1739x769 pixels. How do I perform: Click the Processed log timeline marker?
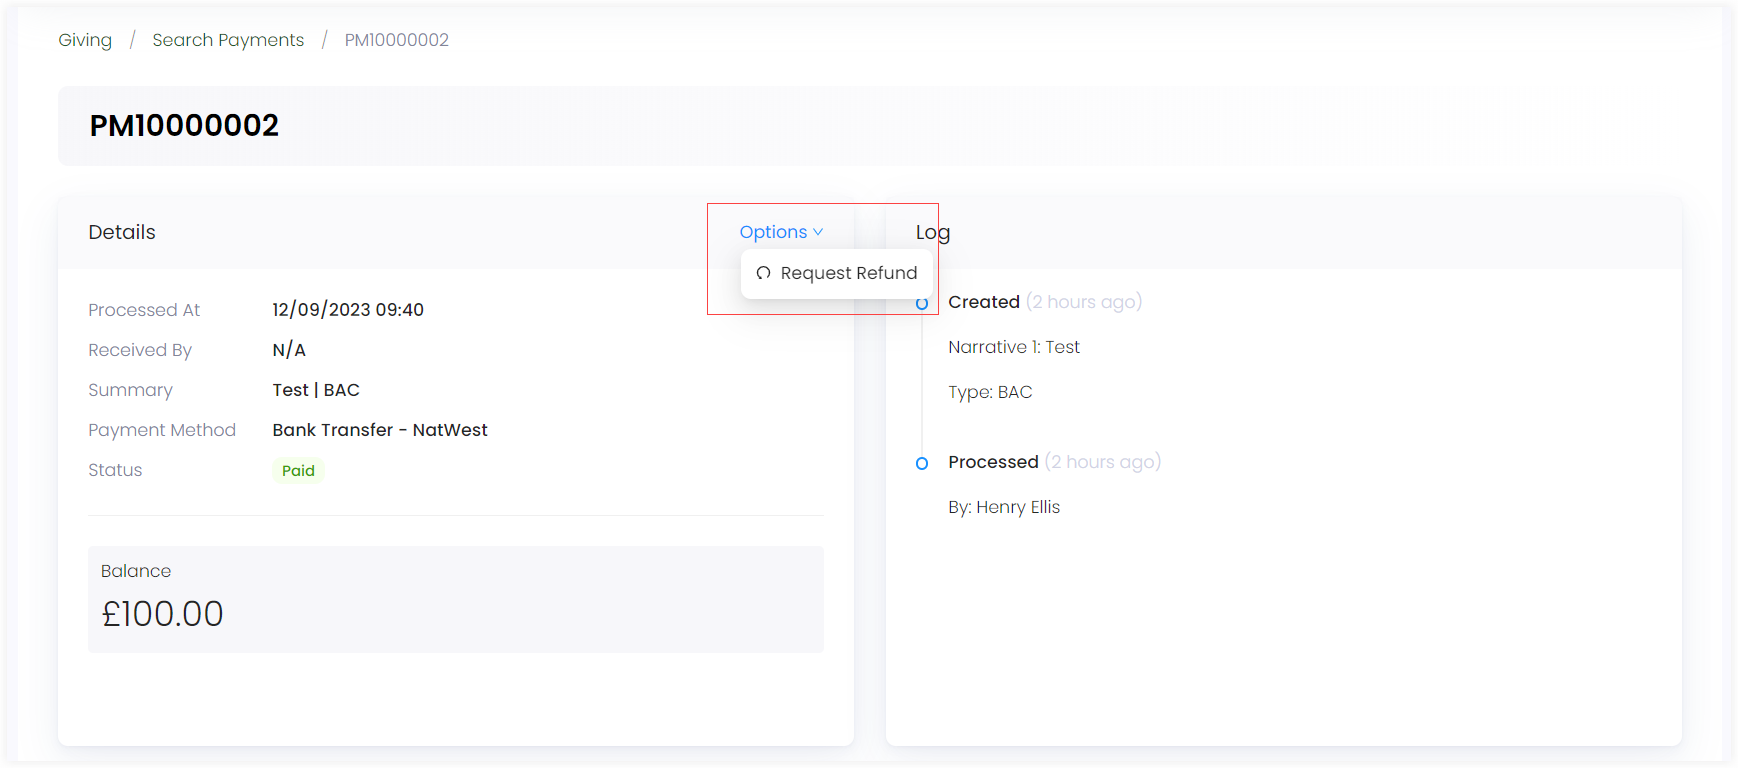[922, 463]
